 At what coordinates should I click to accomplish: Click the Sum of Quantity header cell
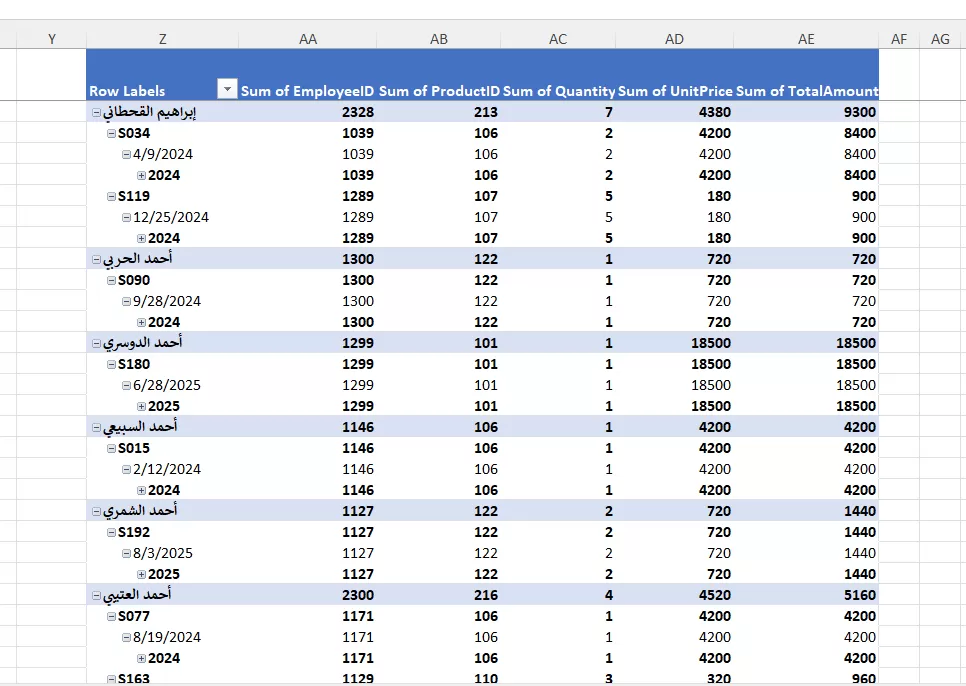(558, 91)
